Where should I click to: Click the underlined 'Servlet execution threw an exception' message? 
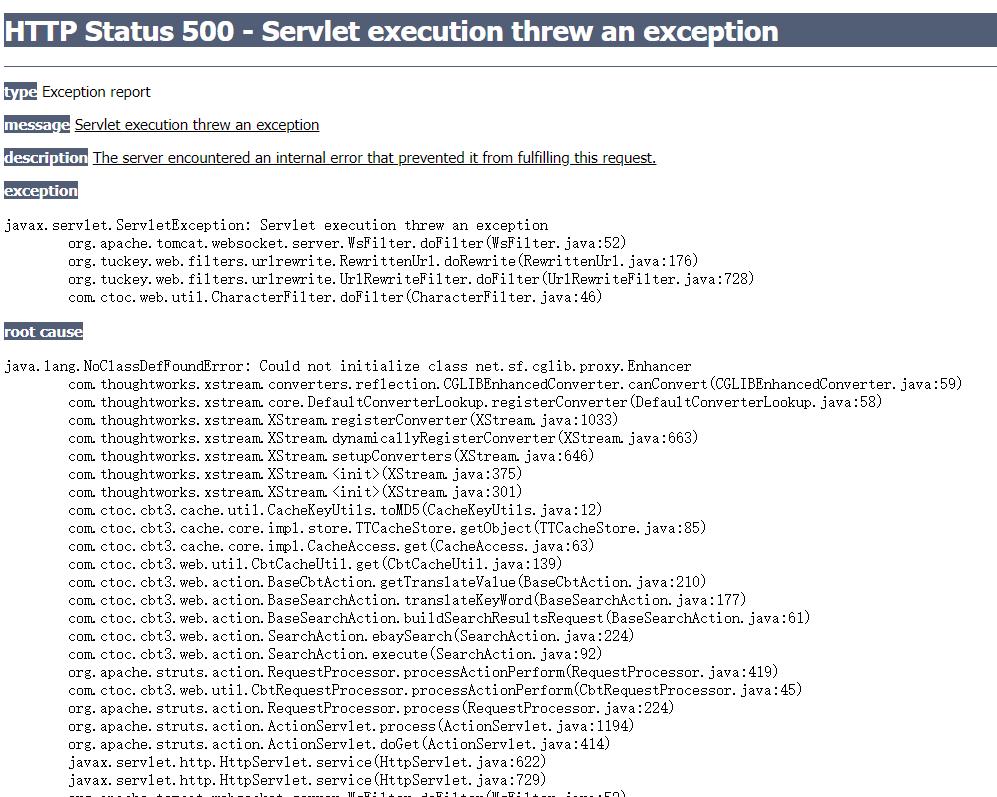point(196,125)
